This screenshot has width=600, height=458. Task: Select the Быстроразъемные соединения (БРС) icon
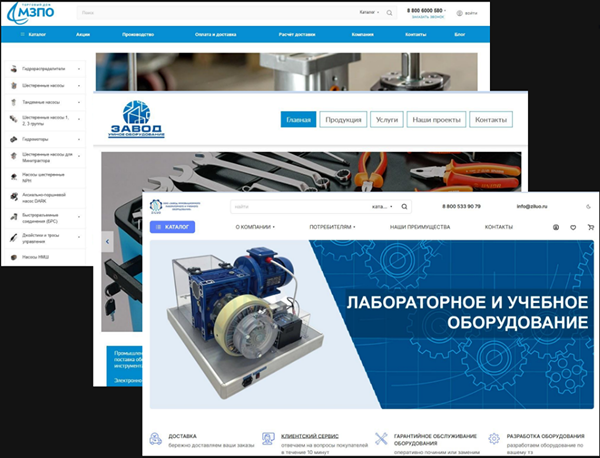[x=14, y=217]
